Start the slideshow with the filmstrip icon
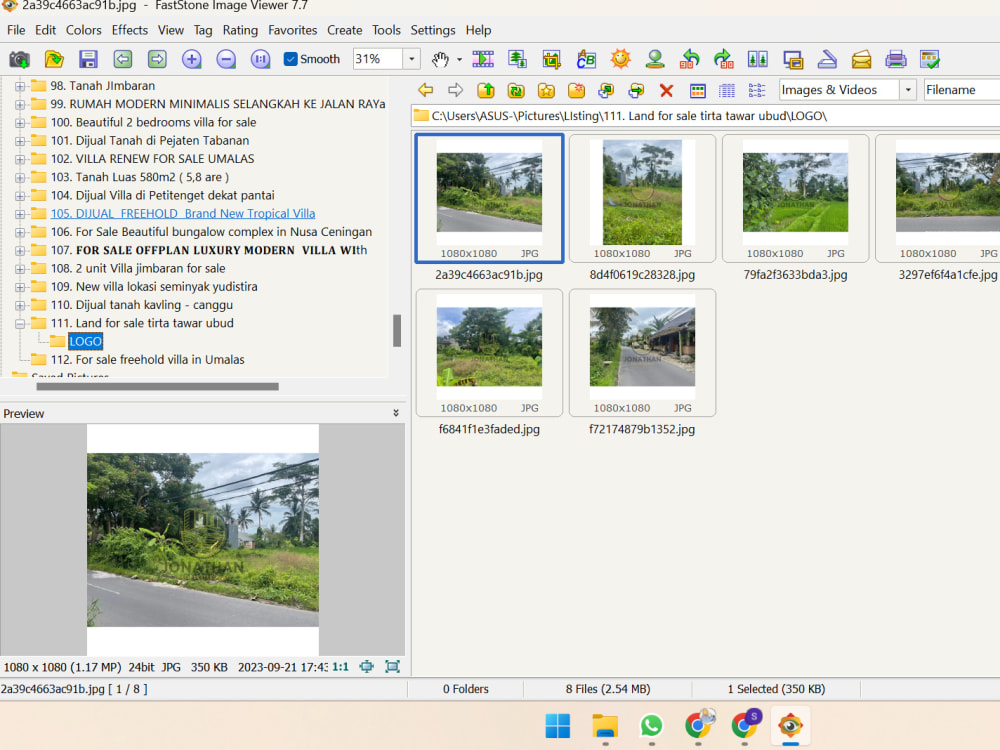1000x750 pixels. (x=483, y=59)
